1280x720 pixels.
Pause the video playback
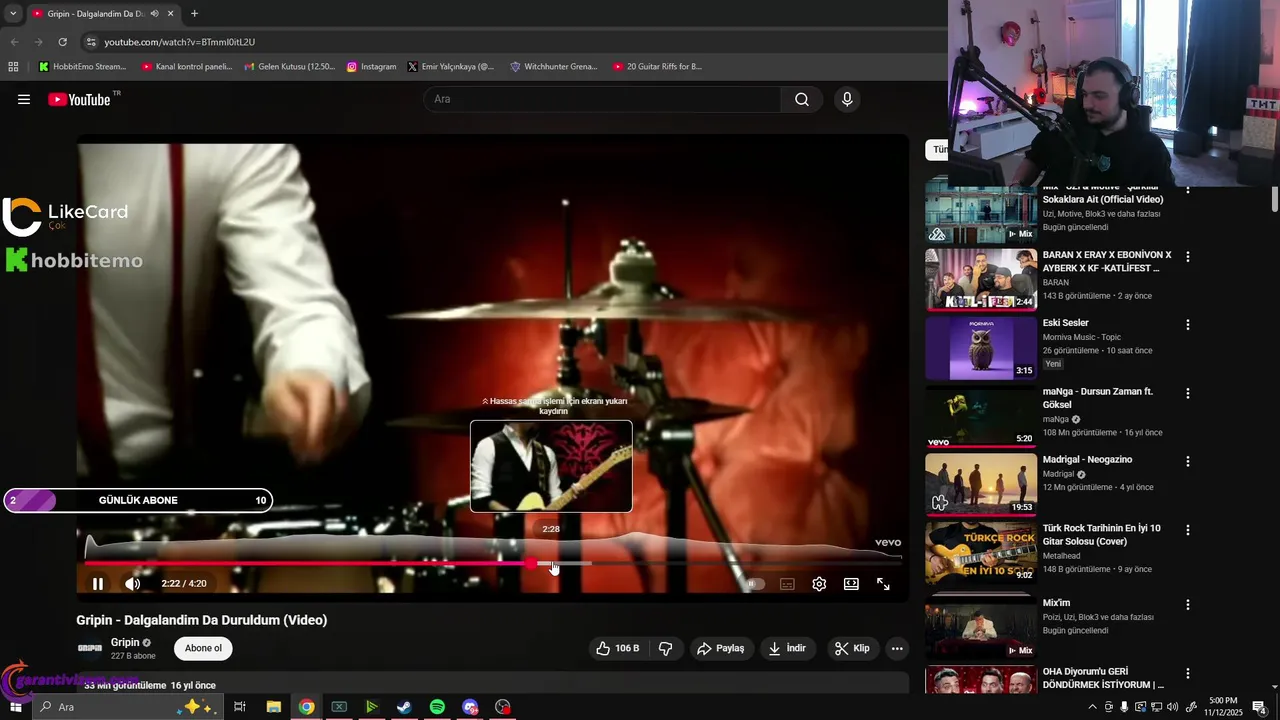(x=98, y=584)
